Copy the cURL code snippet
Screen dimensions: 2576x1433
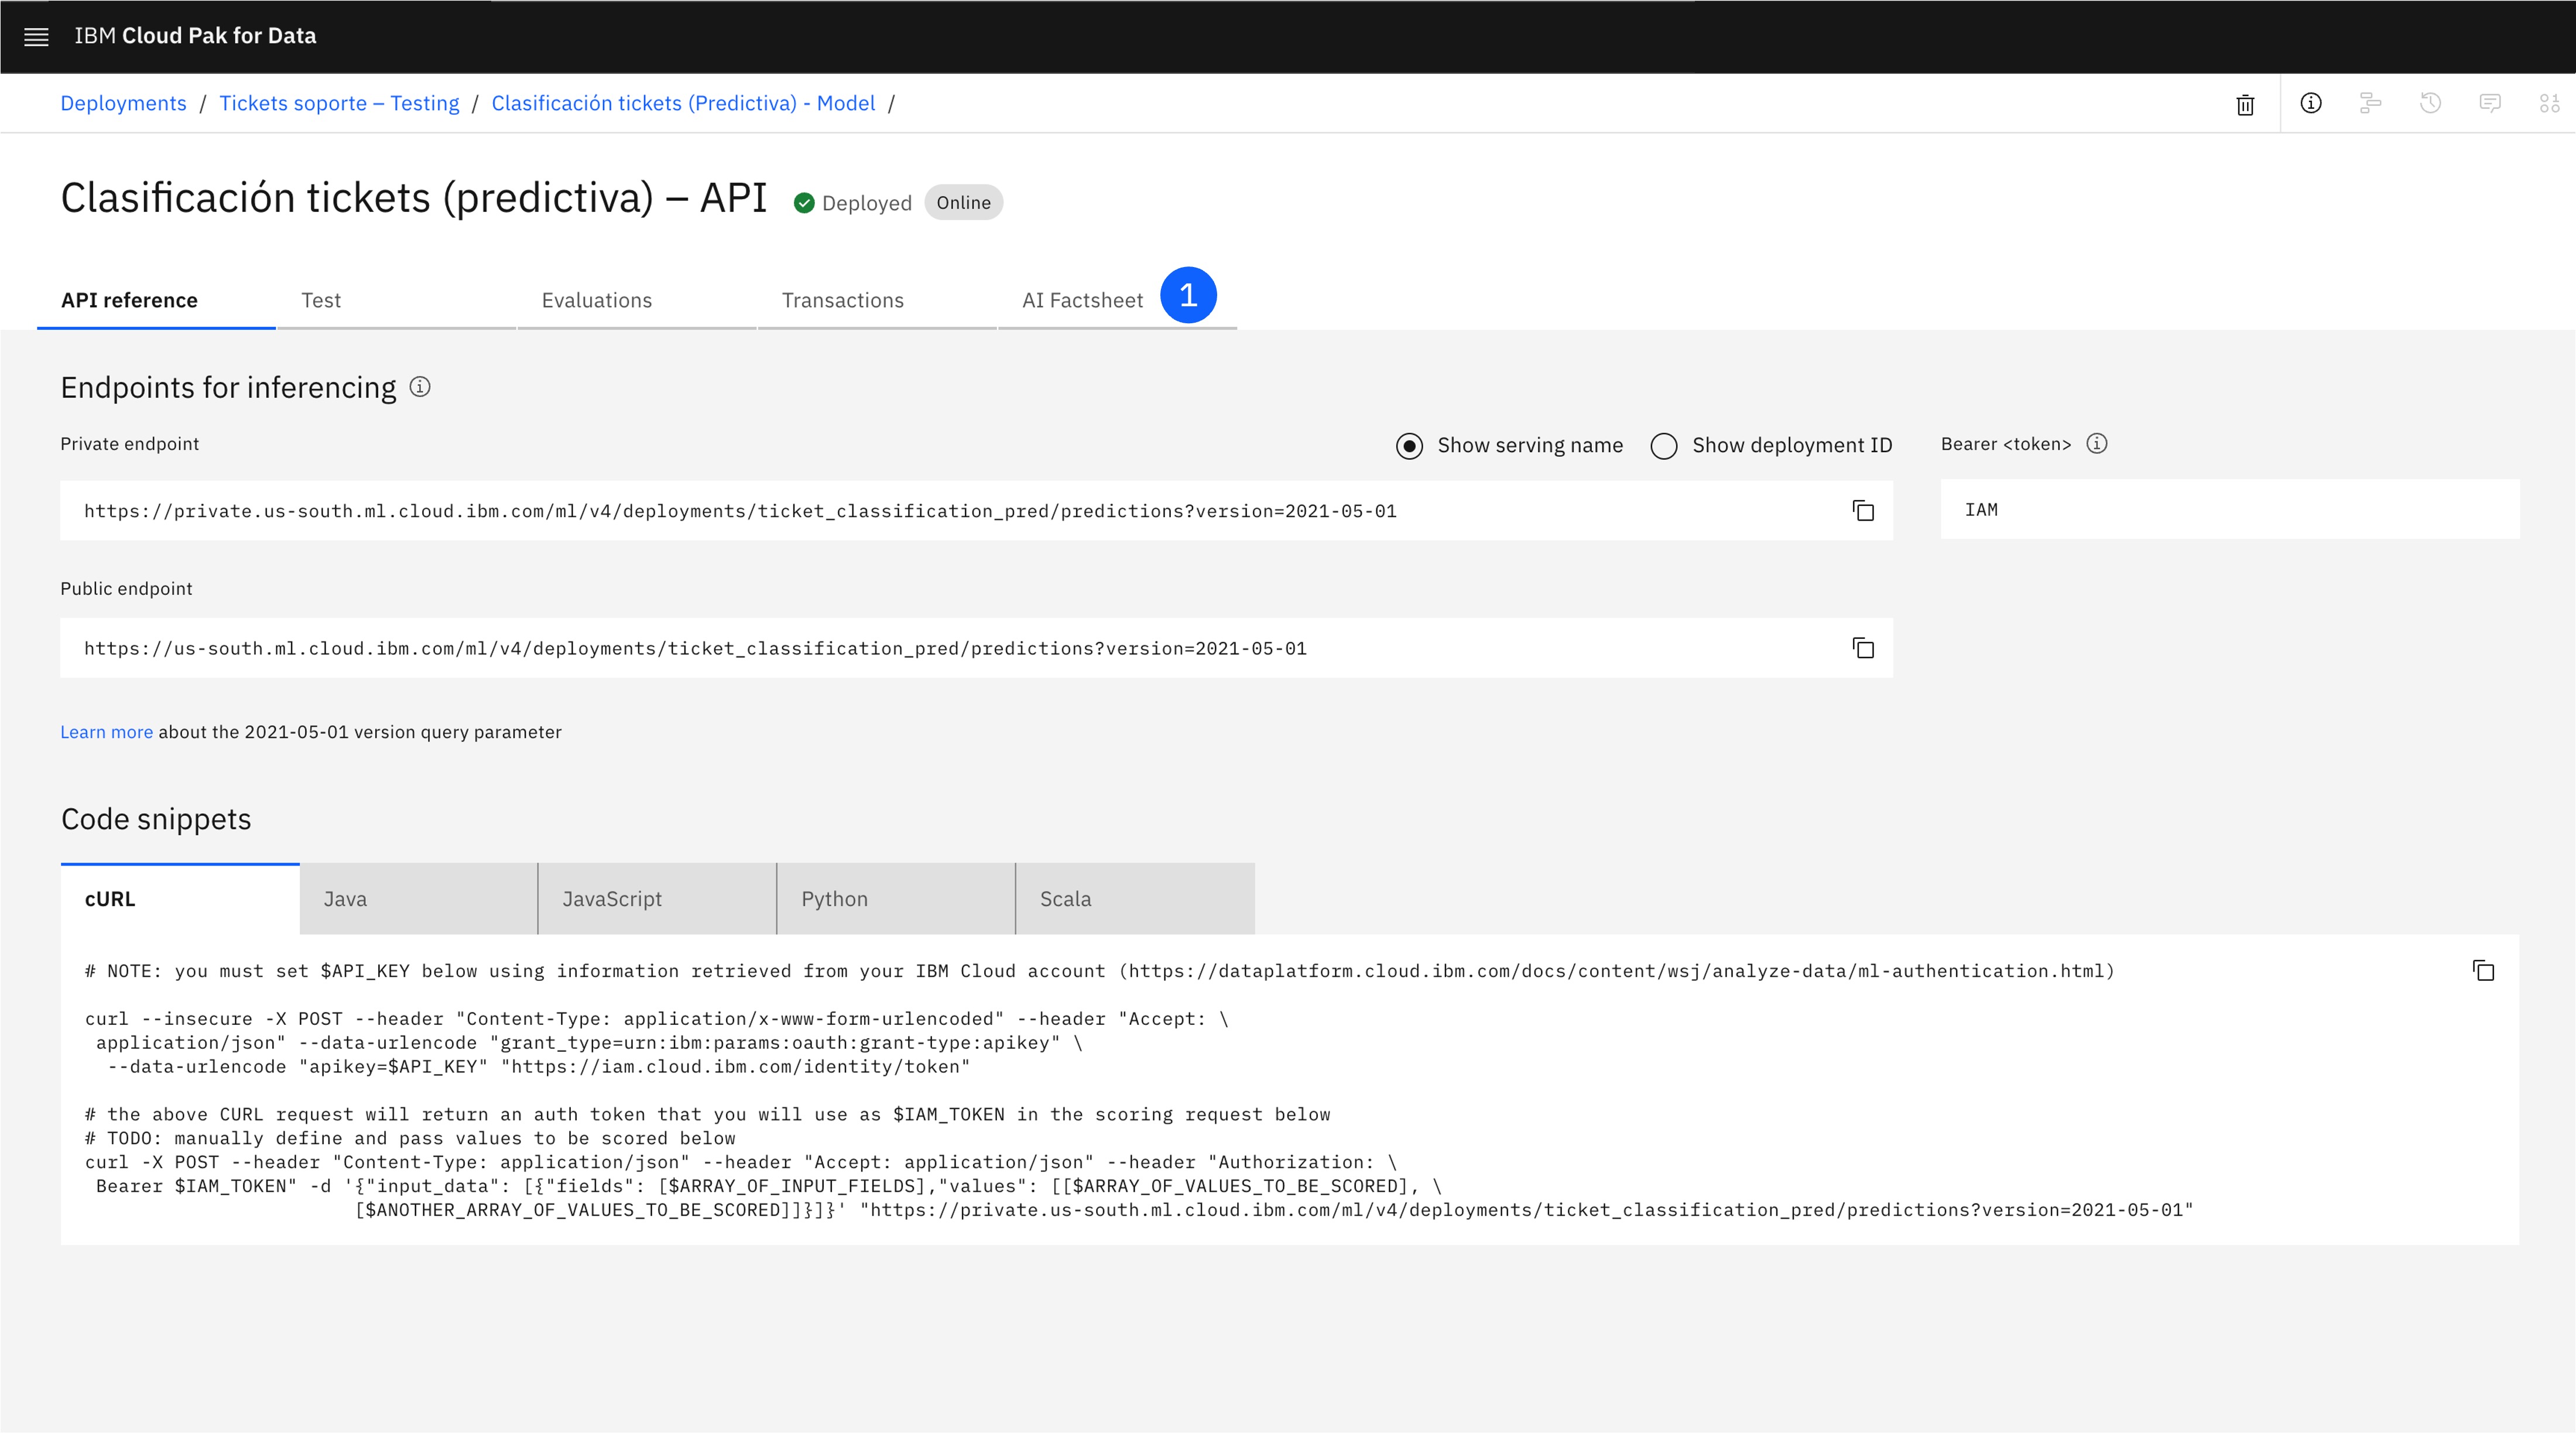(2483, 970)
